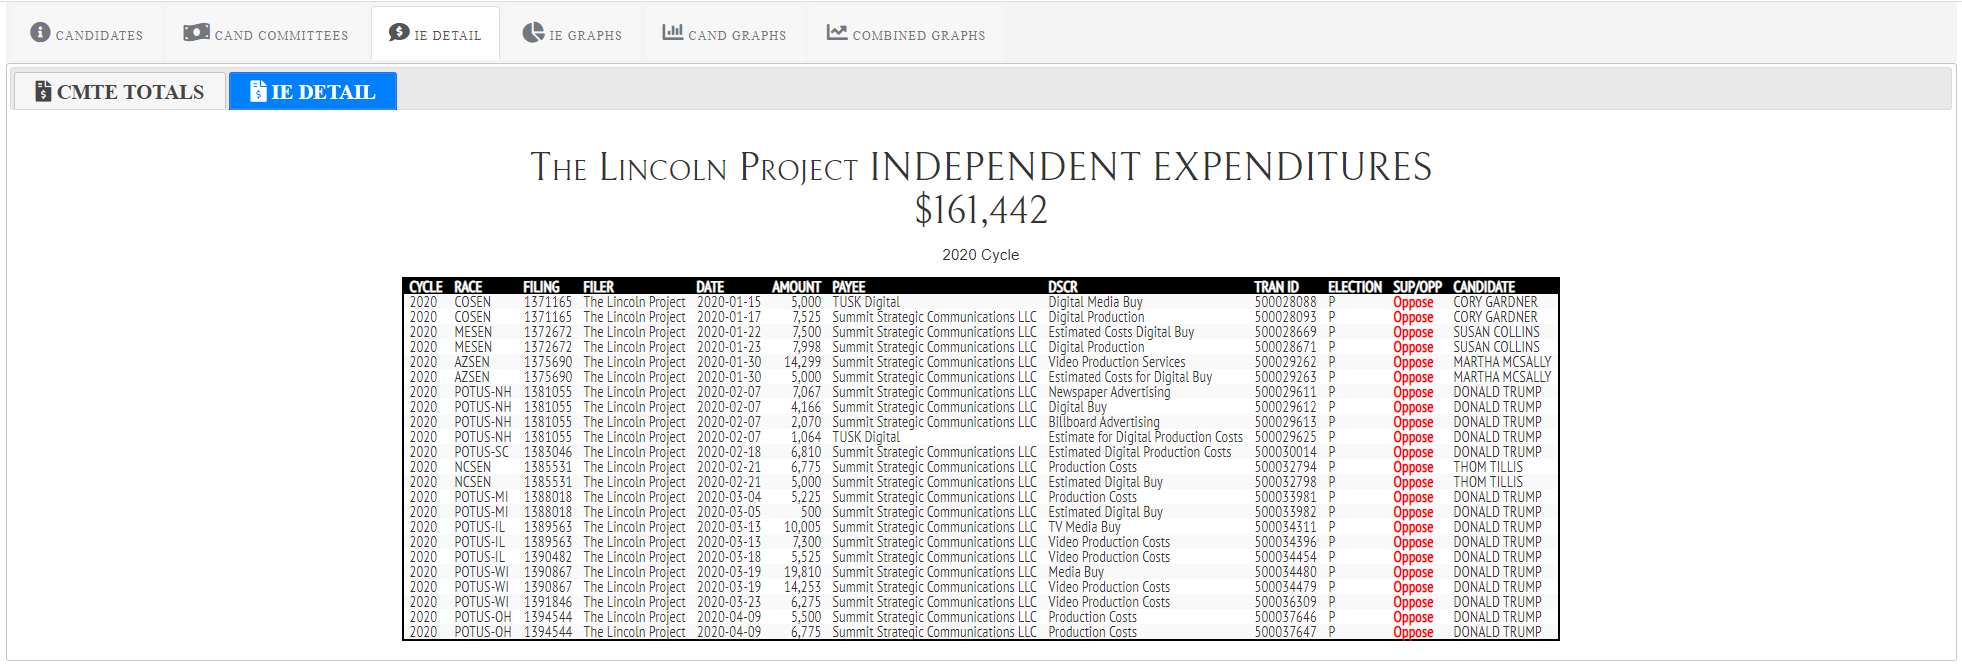Viewport: 1962px width, 665px height.
Task: Click amount 500 cell
Action: 811,512
